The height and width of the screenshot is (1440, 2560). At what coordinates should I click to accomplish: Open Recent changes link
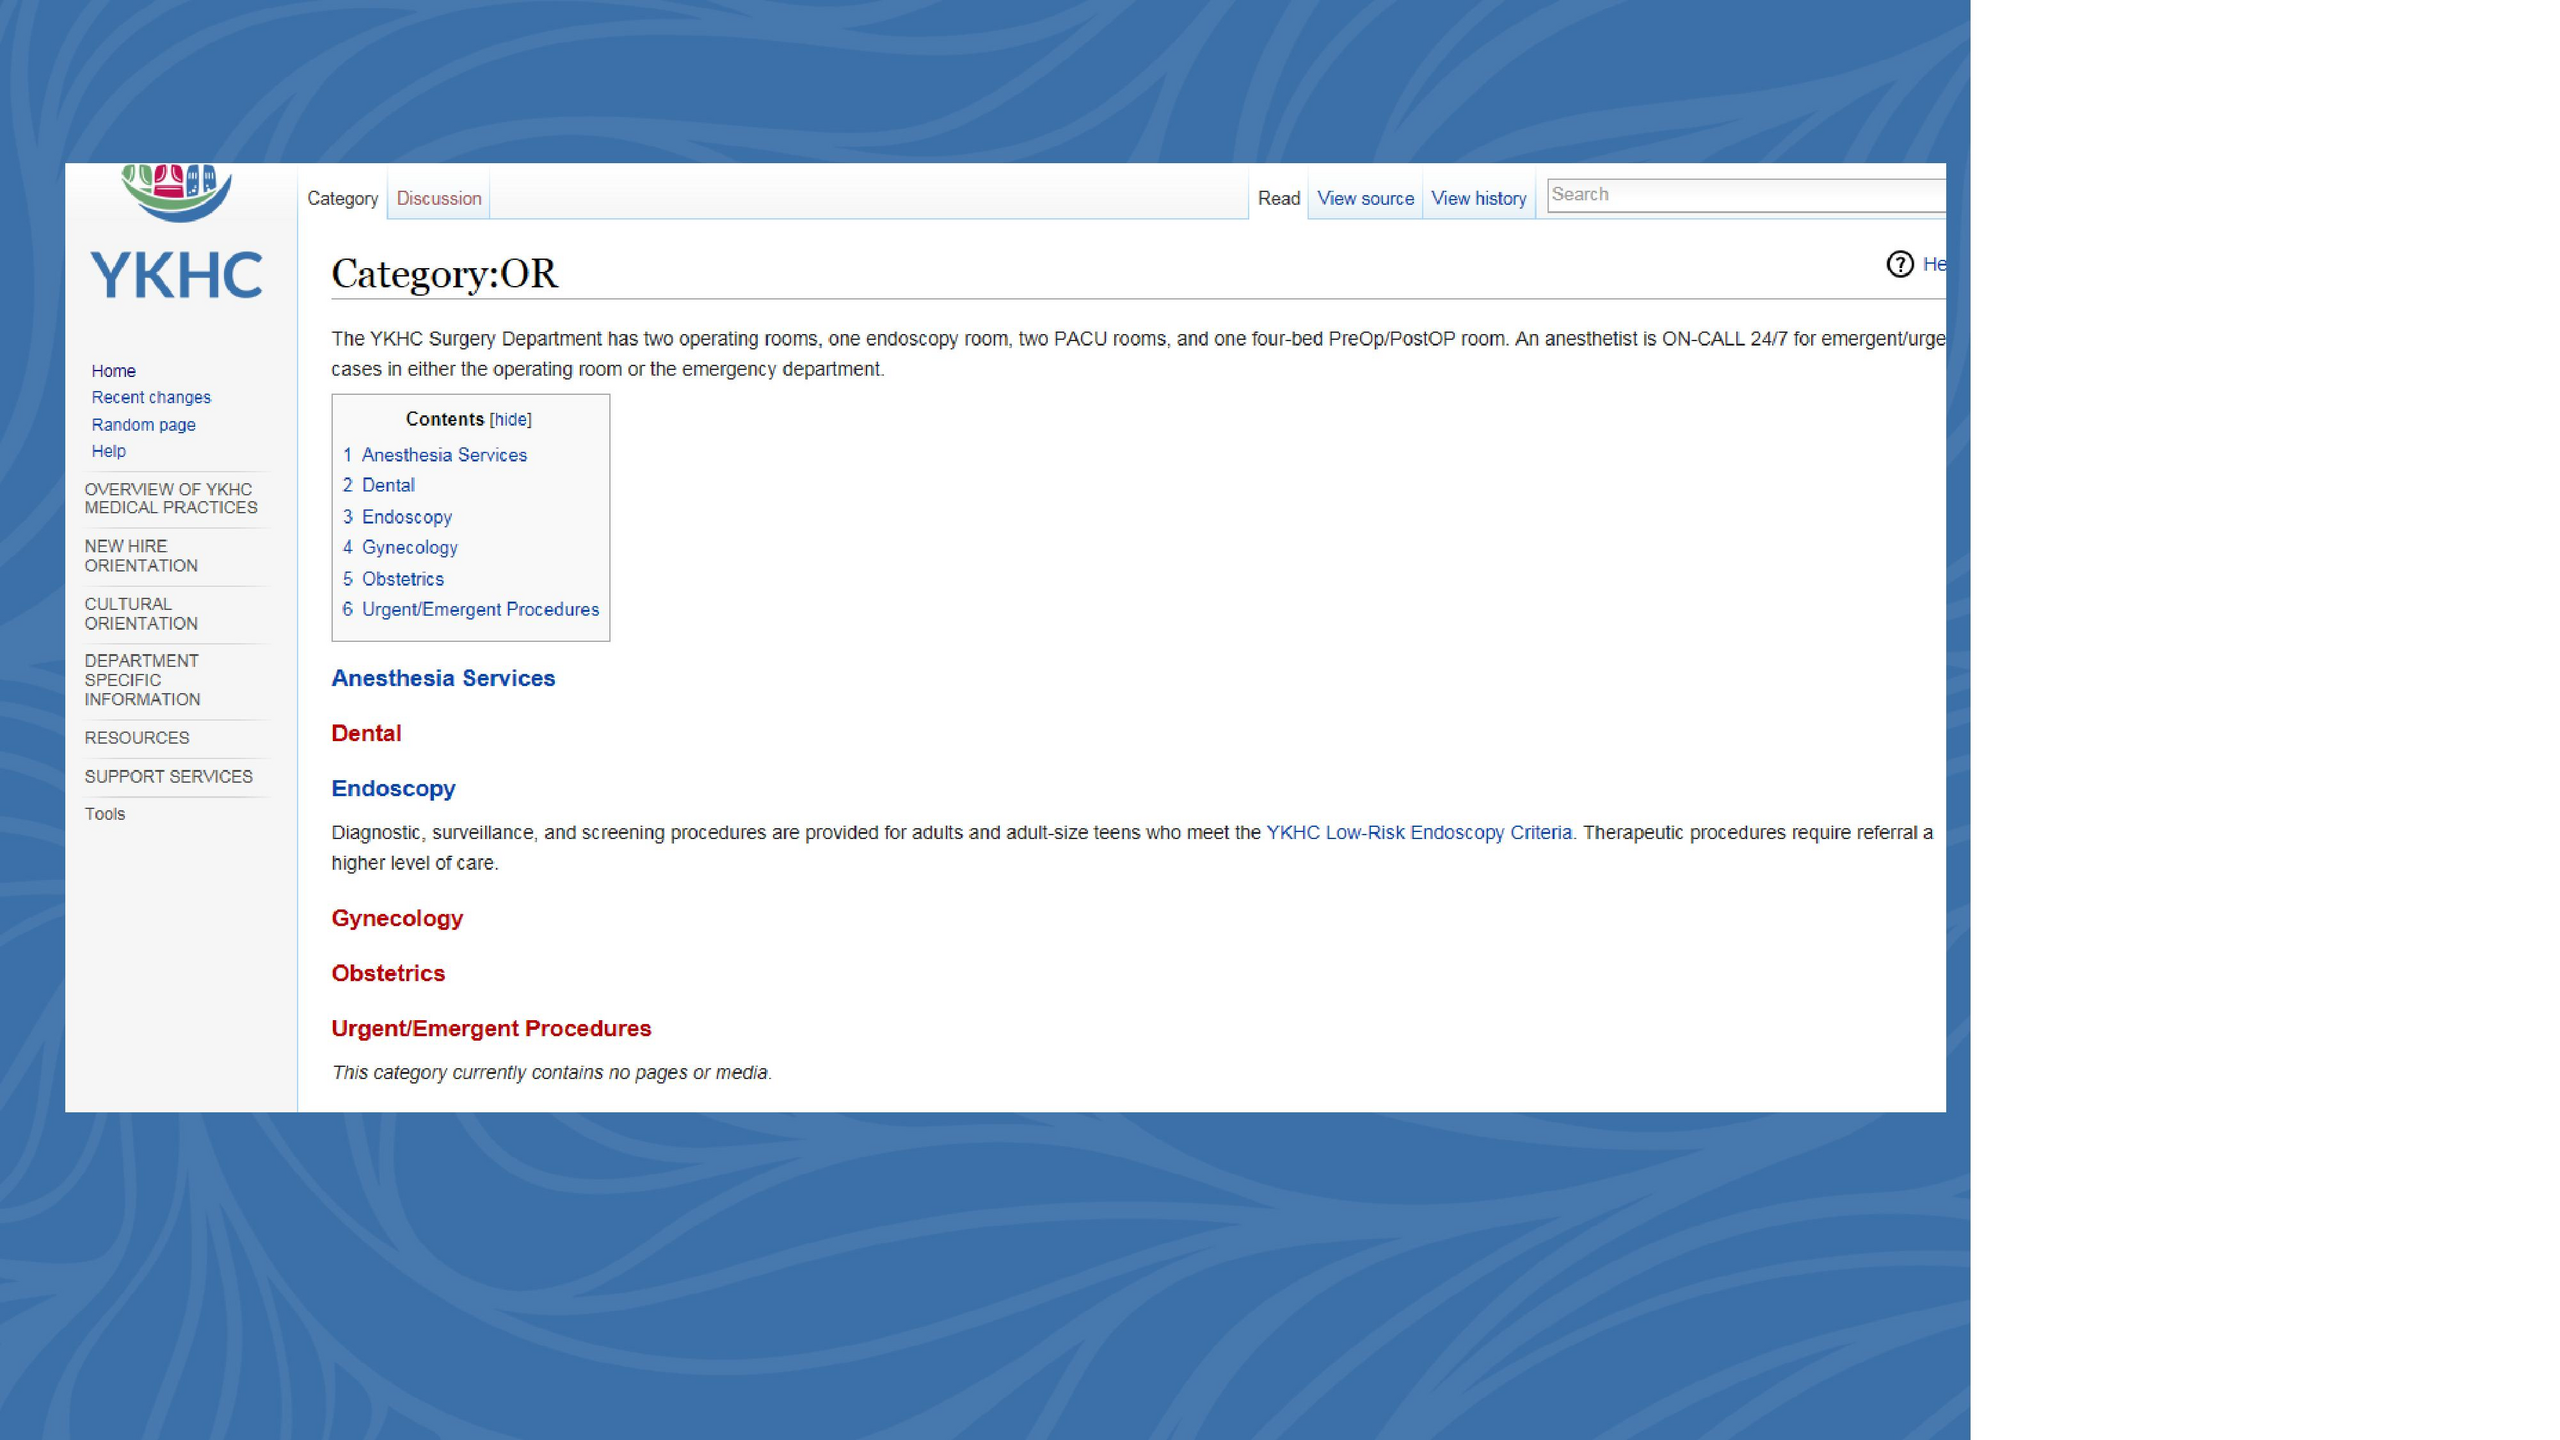[151, 397]
